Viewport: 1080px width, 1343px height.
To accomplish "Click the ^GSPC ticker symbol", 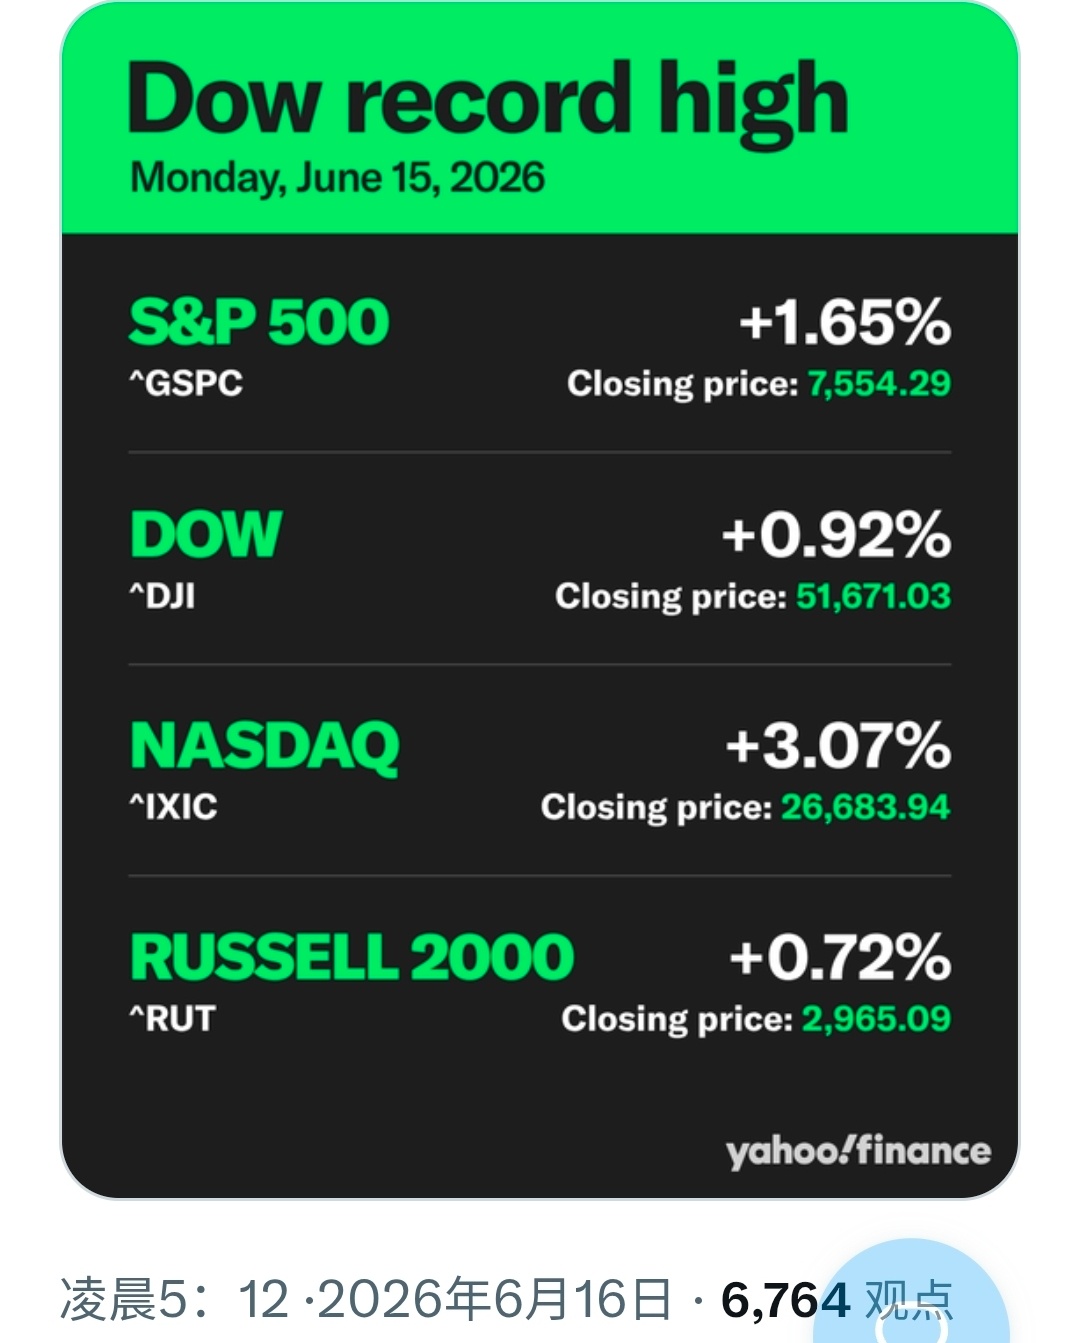I will click(x=186, y=383).
